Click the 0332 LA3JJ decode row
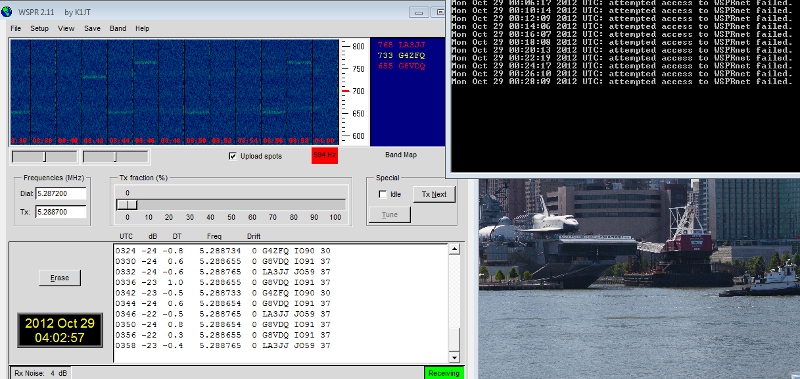The height and width of the screenshot is (379, 800). pyautogui.click(x=223, y=272)
